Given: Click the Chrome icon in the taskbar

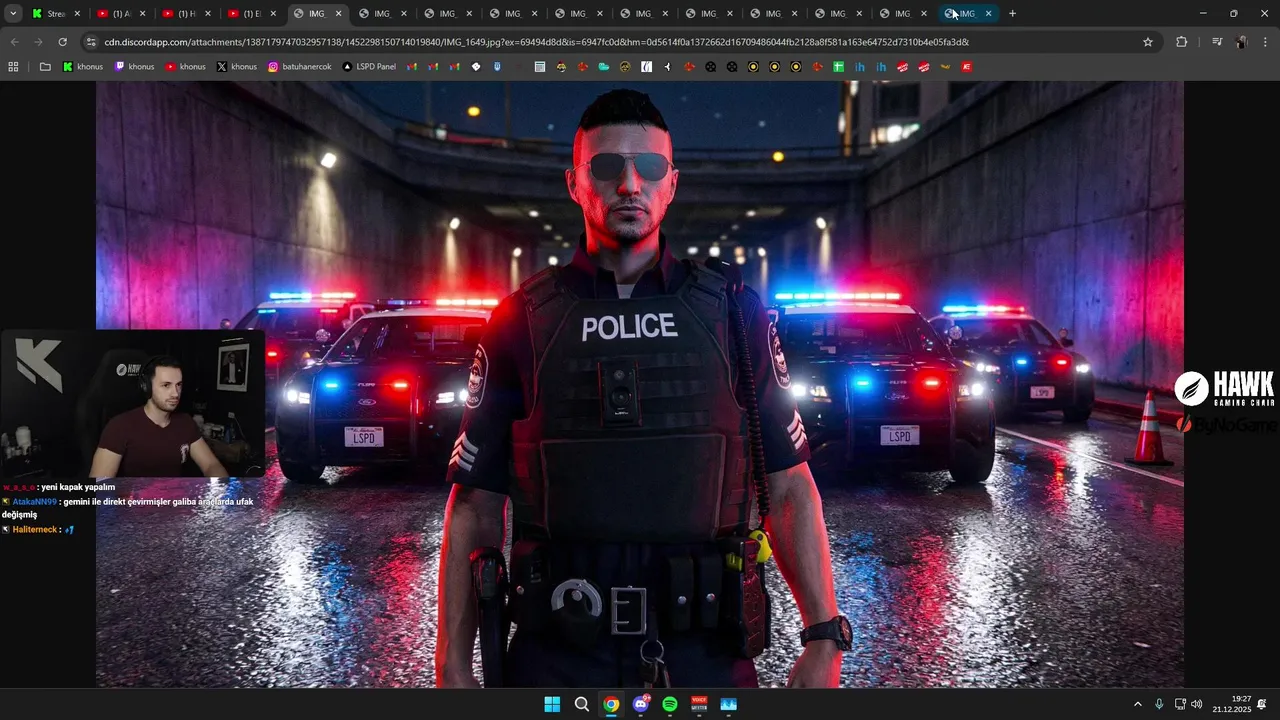Looking at the screenshot, I should (x=611, y=704).
